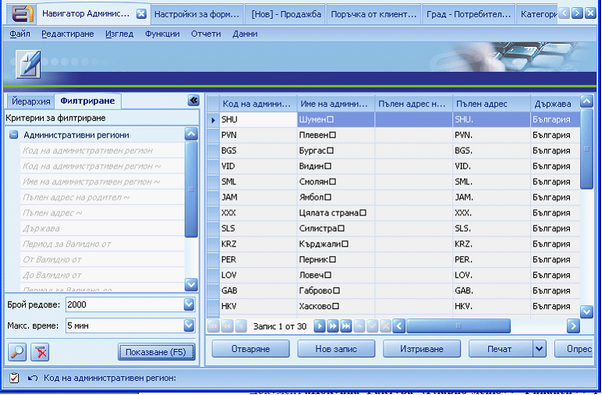
Task: Move the filter criteria list up with the arrow
Action: [191, 134]
